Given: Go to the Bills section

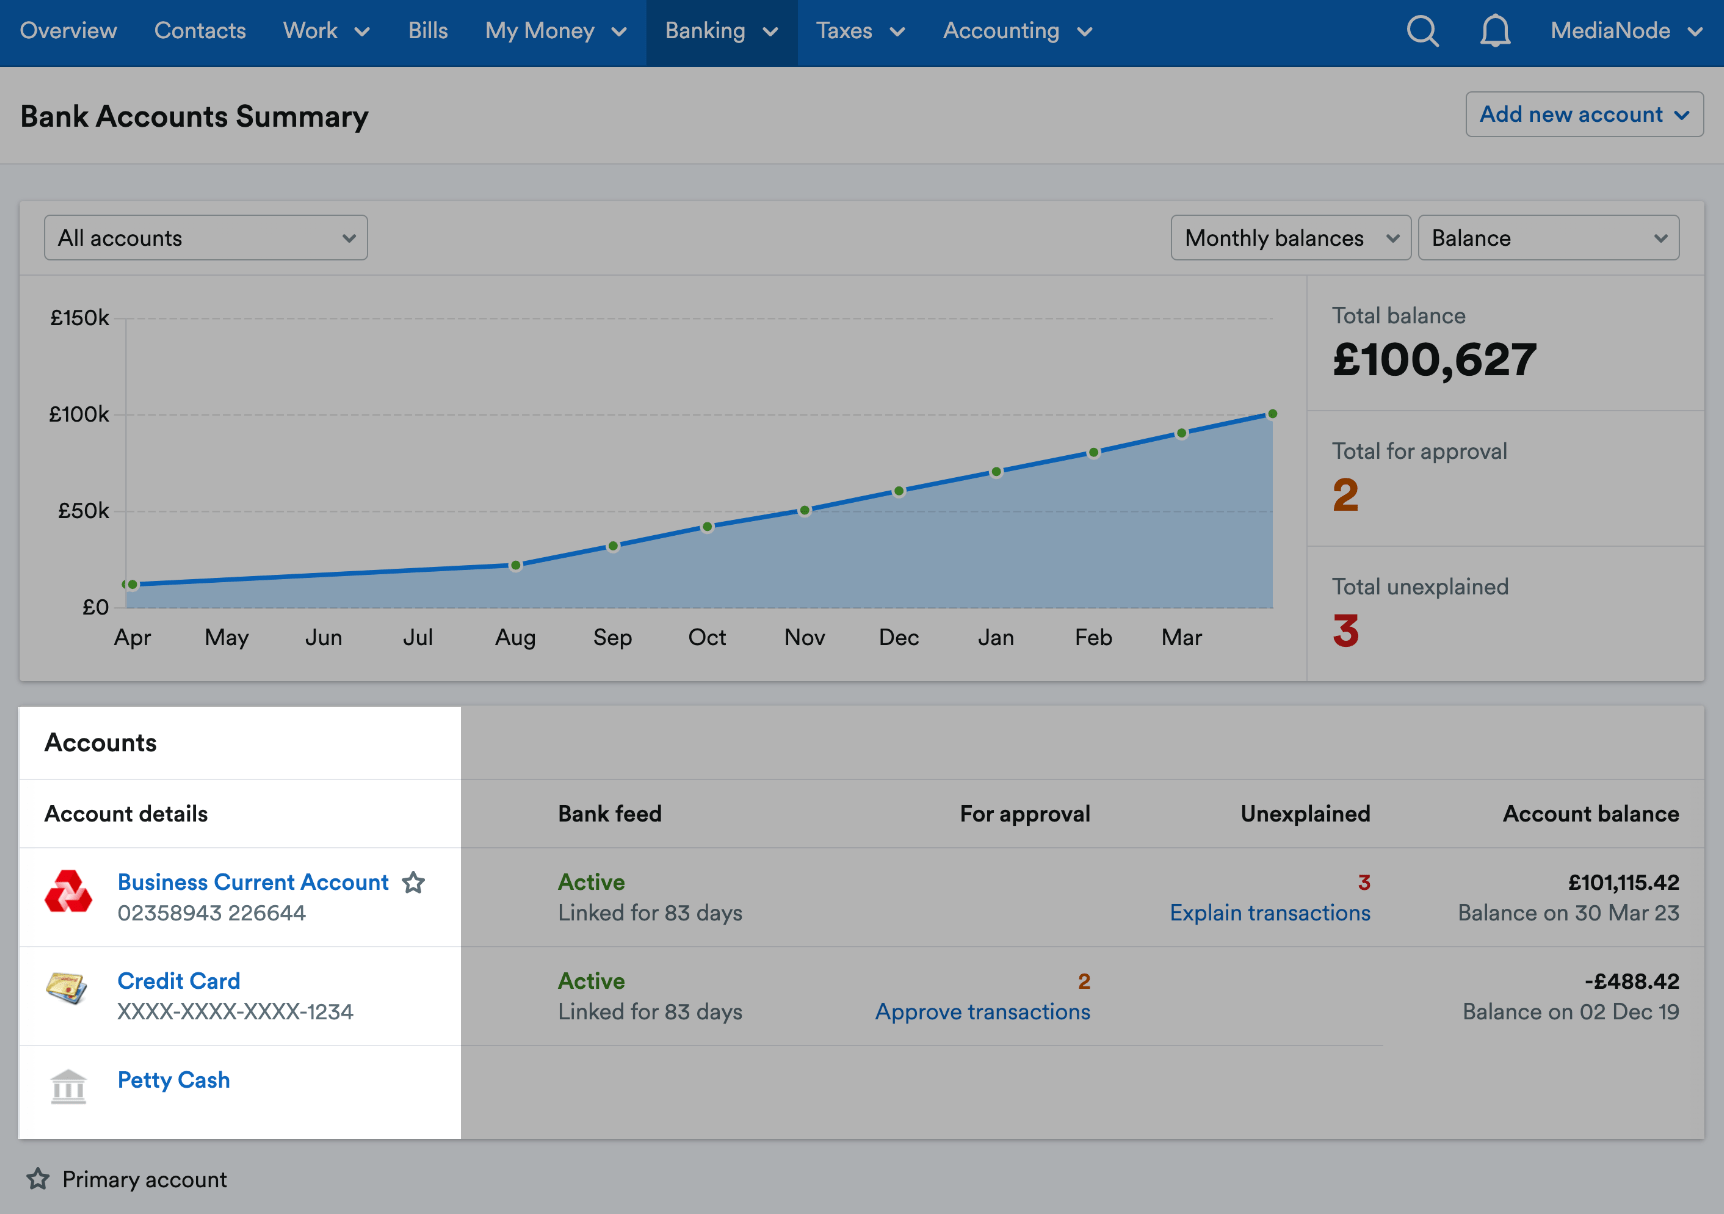Looking at the screenshot, I should coord(427,31).
